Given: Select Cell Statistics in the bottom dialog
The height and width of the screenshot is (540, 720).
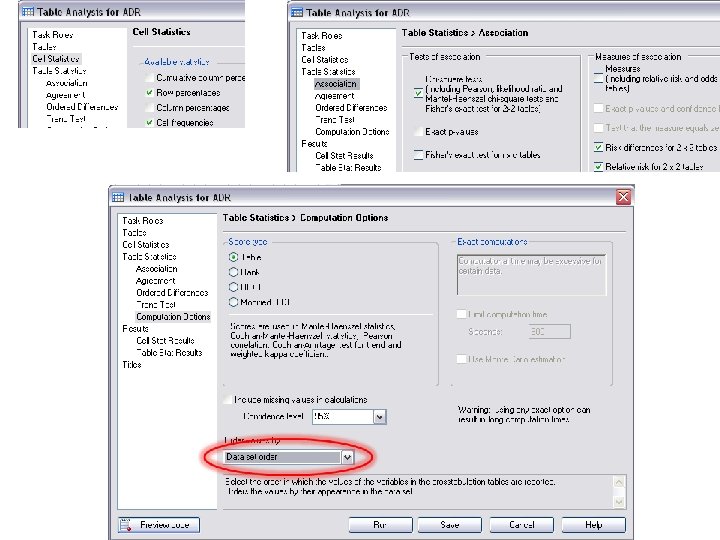Looking at the screenshot, I should 146,245.
